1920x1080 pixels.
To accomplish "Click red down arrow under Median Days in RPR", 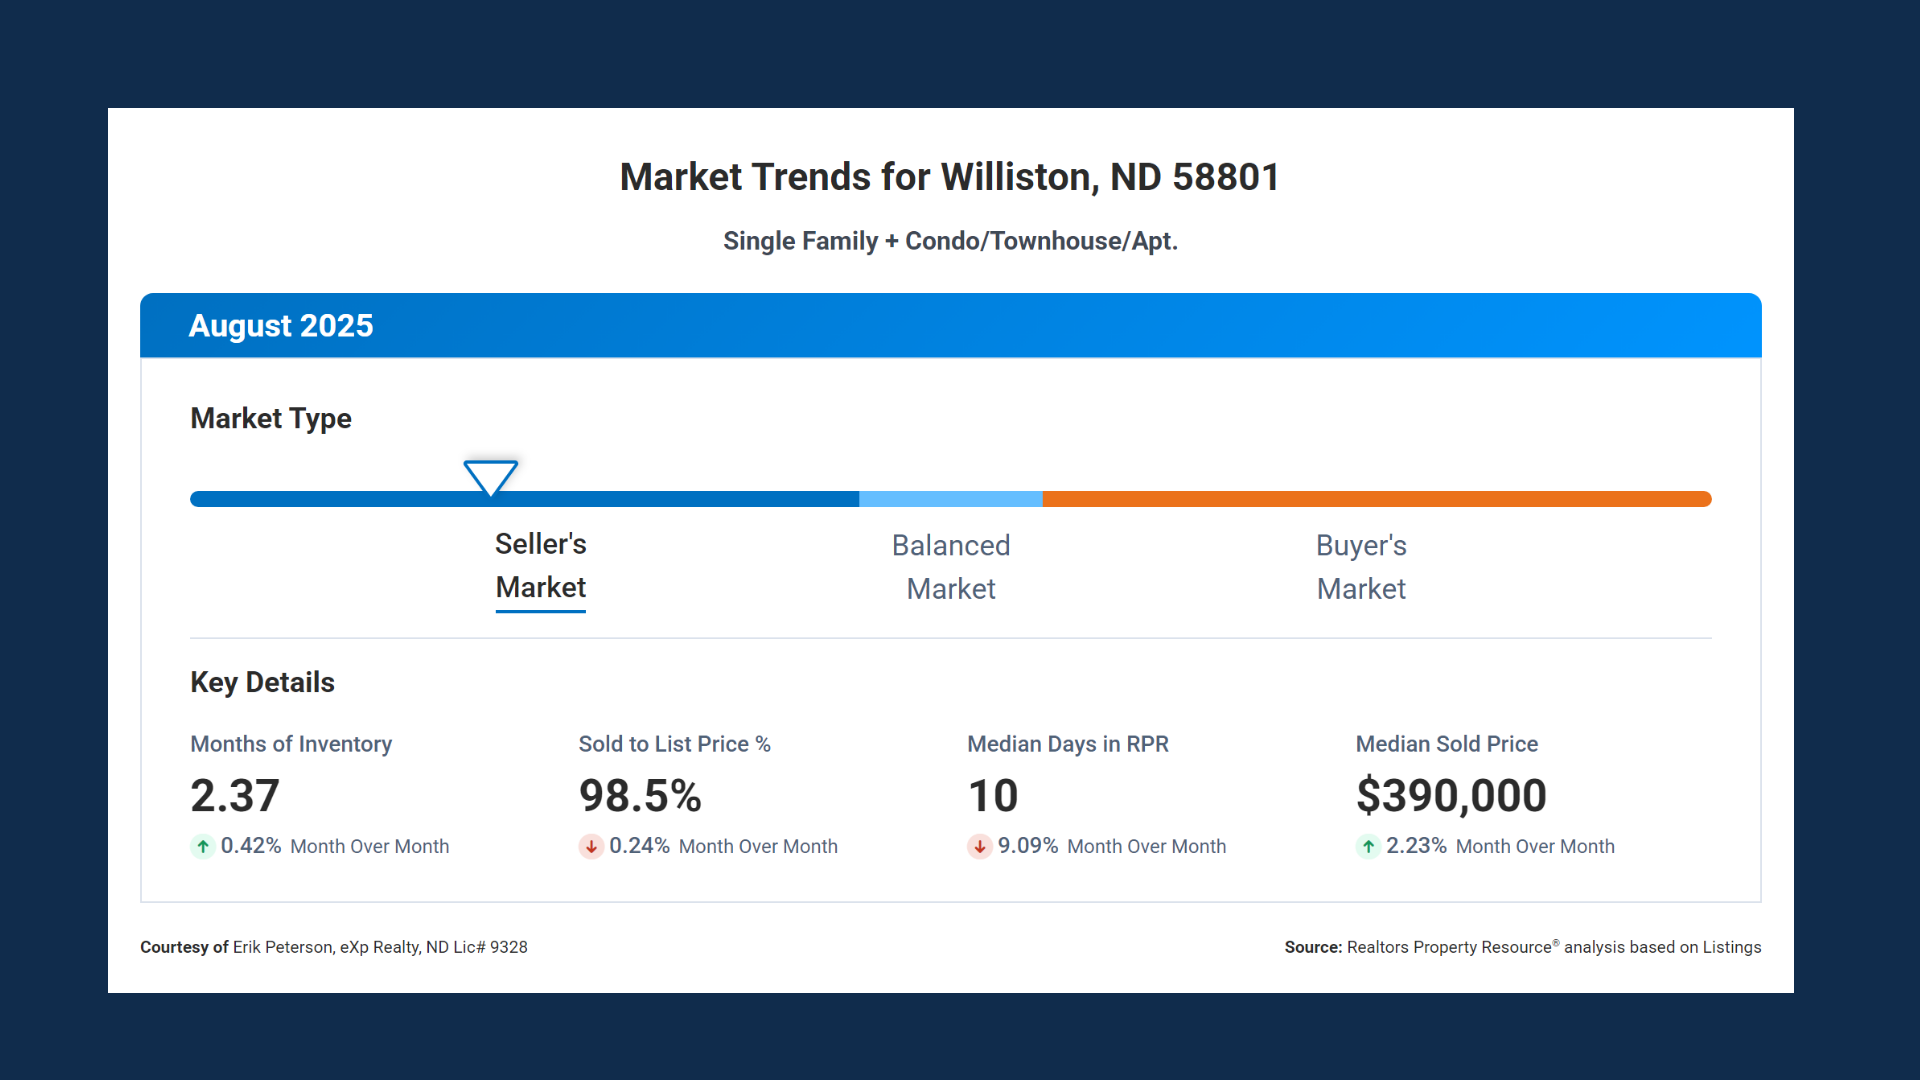I will click(980, 847).
